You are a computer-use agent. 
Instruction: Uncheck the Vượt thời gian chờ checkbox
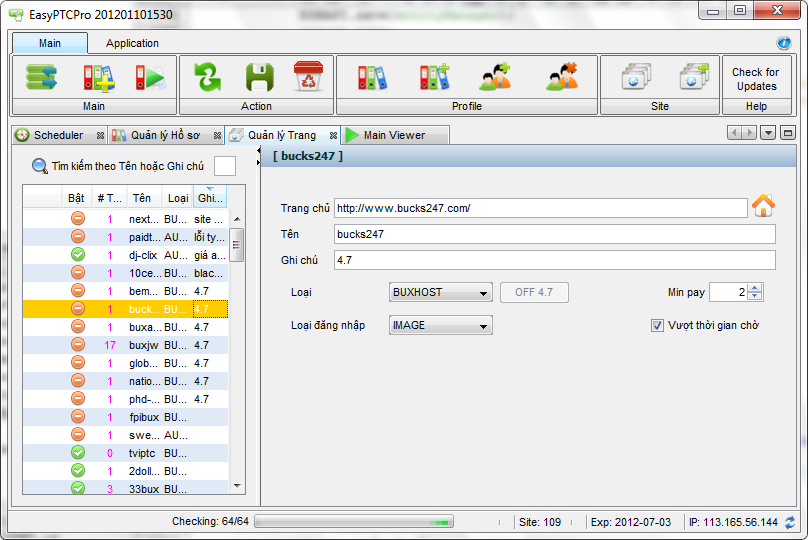[657, 326]
